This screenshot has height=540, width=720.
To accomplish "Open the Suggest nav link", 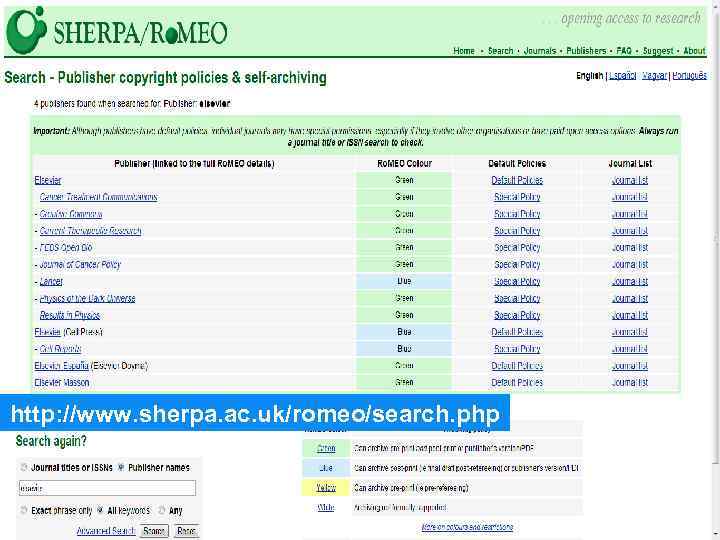I will tap(658, 51).
